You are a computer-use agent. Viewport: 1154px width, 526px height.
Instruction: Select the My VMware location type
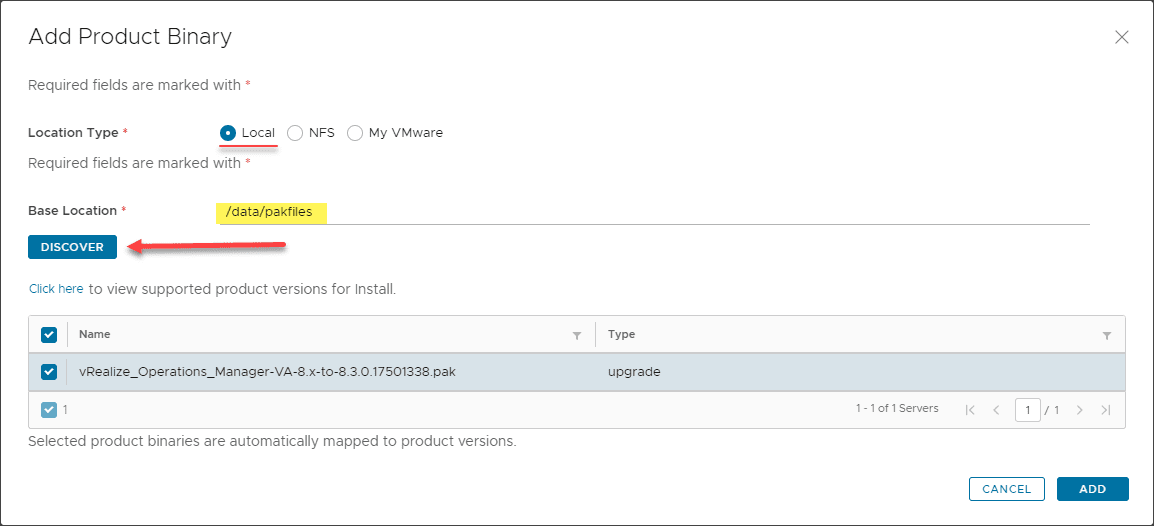click(x=355, y=133)
